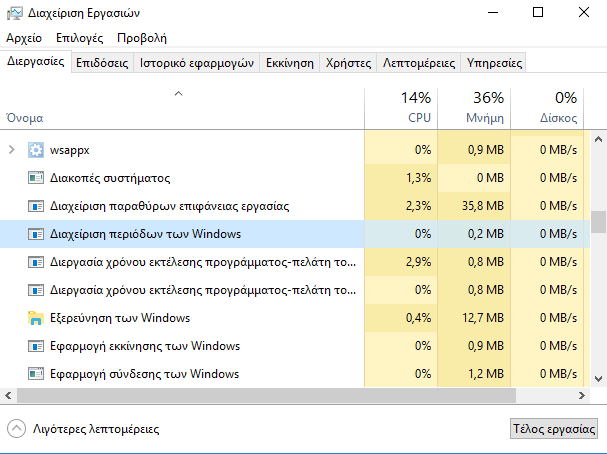Click the horizontal scrollbar right arrow
Image resolution: width=607 pixels, height=454 pixels.
coord(582,395)
